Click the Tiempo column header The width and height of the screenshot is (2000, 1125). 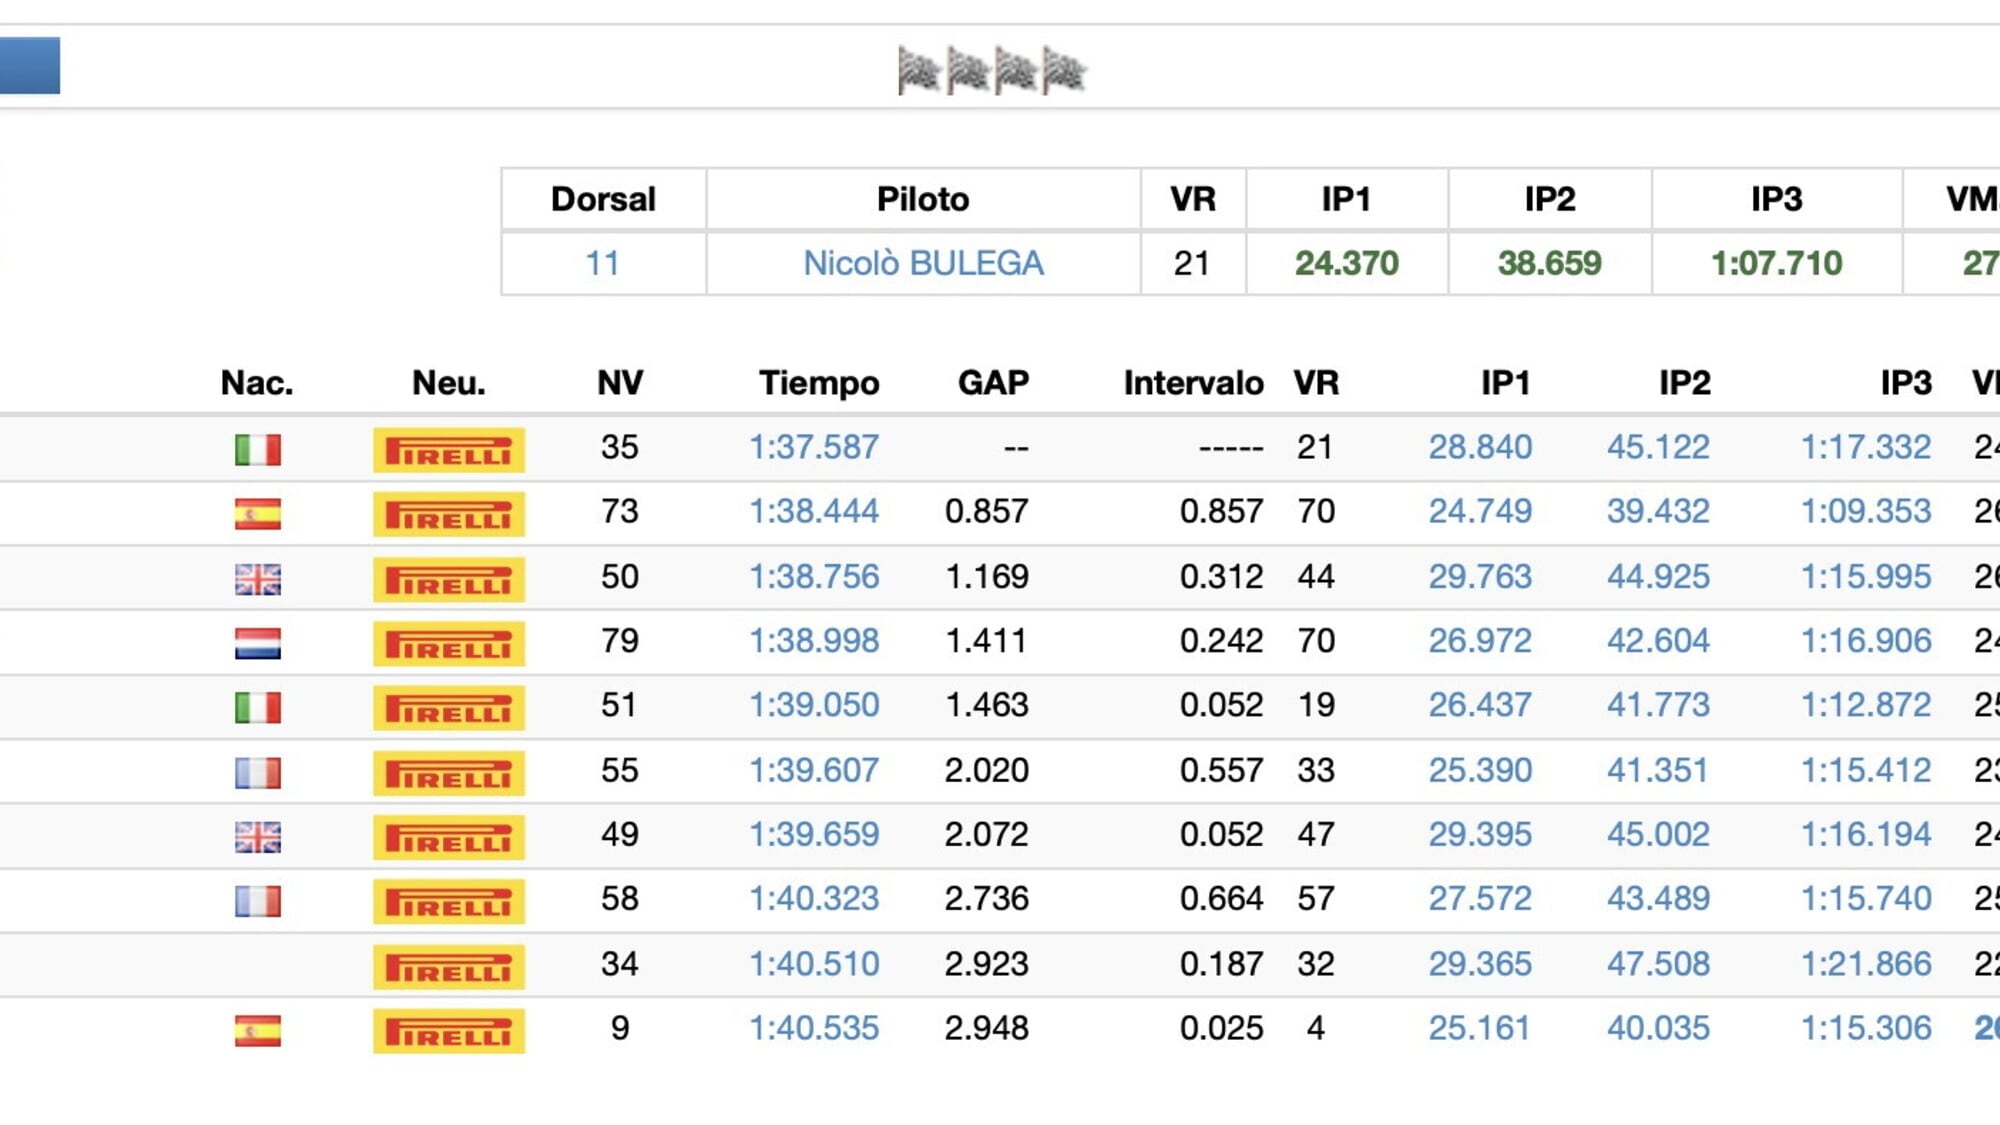point(818,383)
